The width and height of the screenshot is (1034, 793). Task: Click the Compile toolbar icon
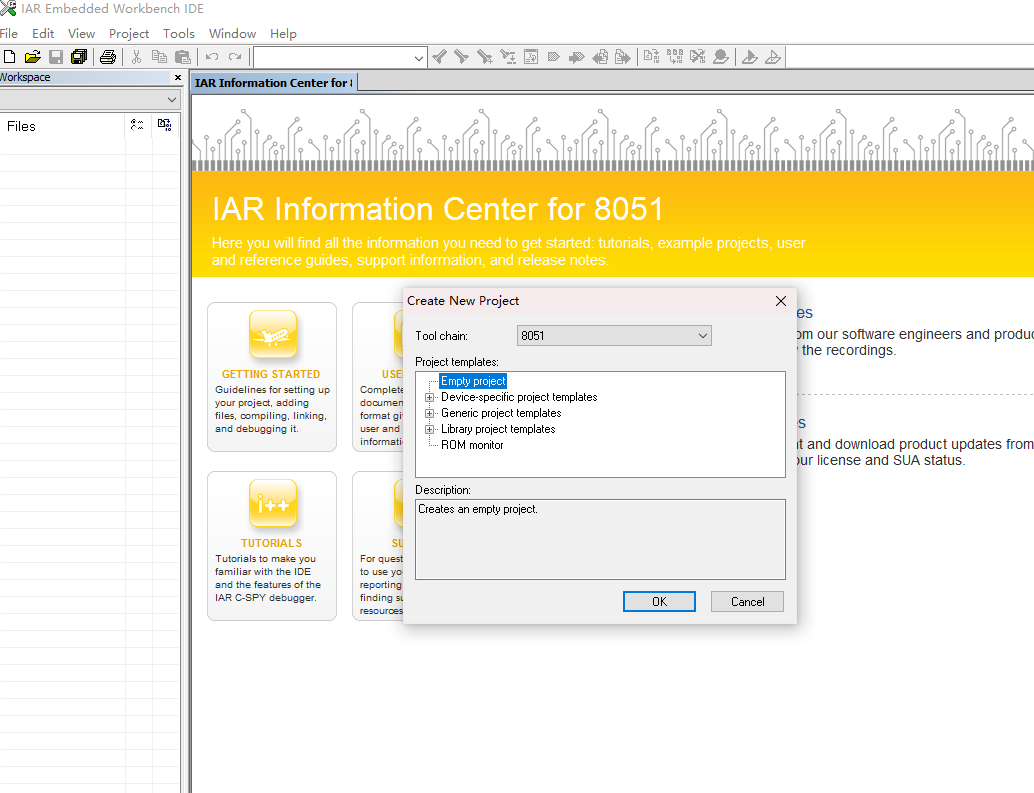652,57
